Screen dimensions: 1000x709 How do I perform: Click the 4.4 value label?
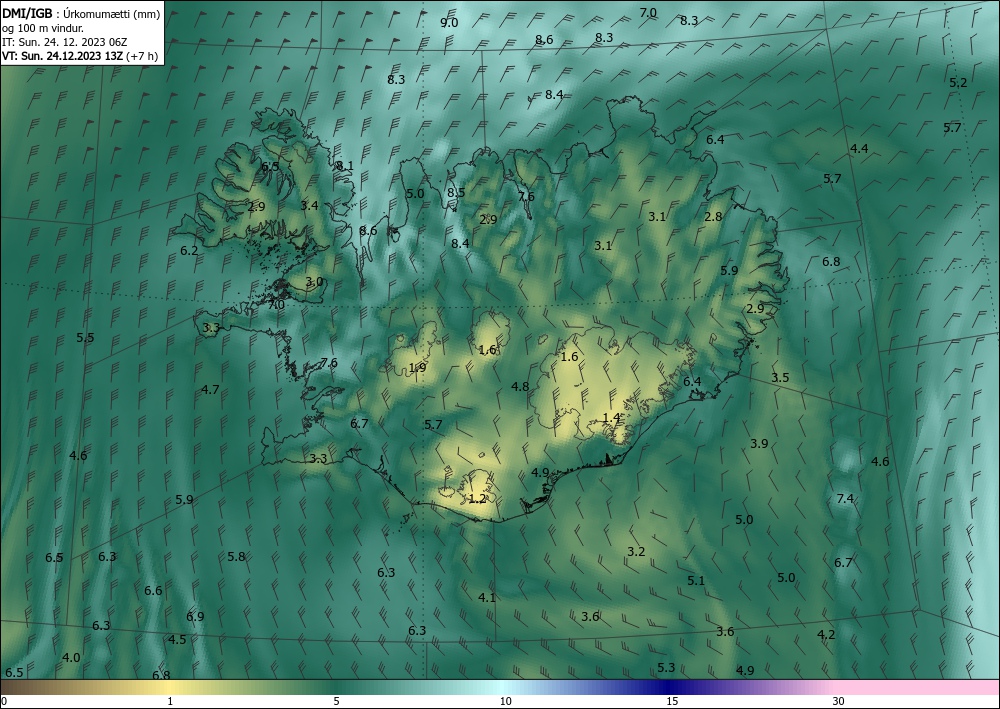(x=859, y=149)
